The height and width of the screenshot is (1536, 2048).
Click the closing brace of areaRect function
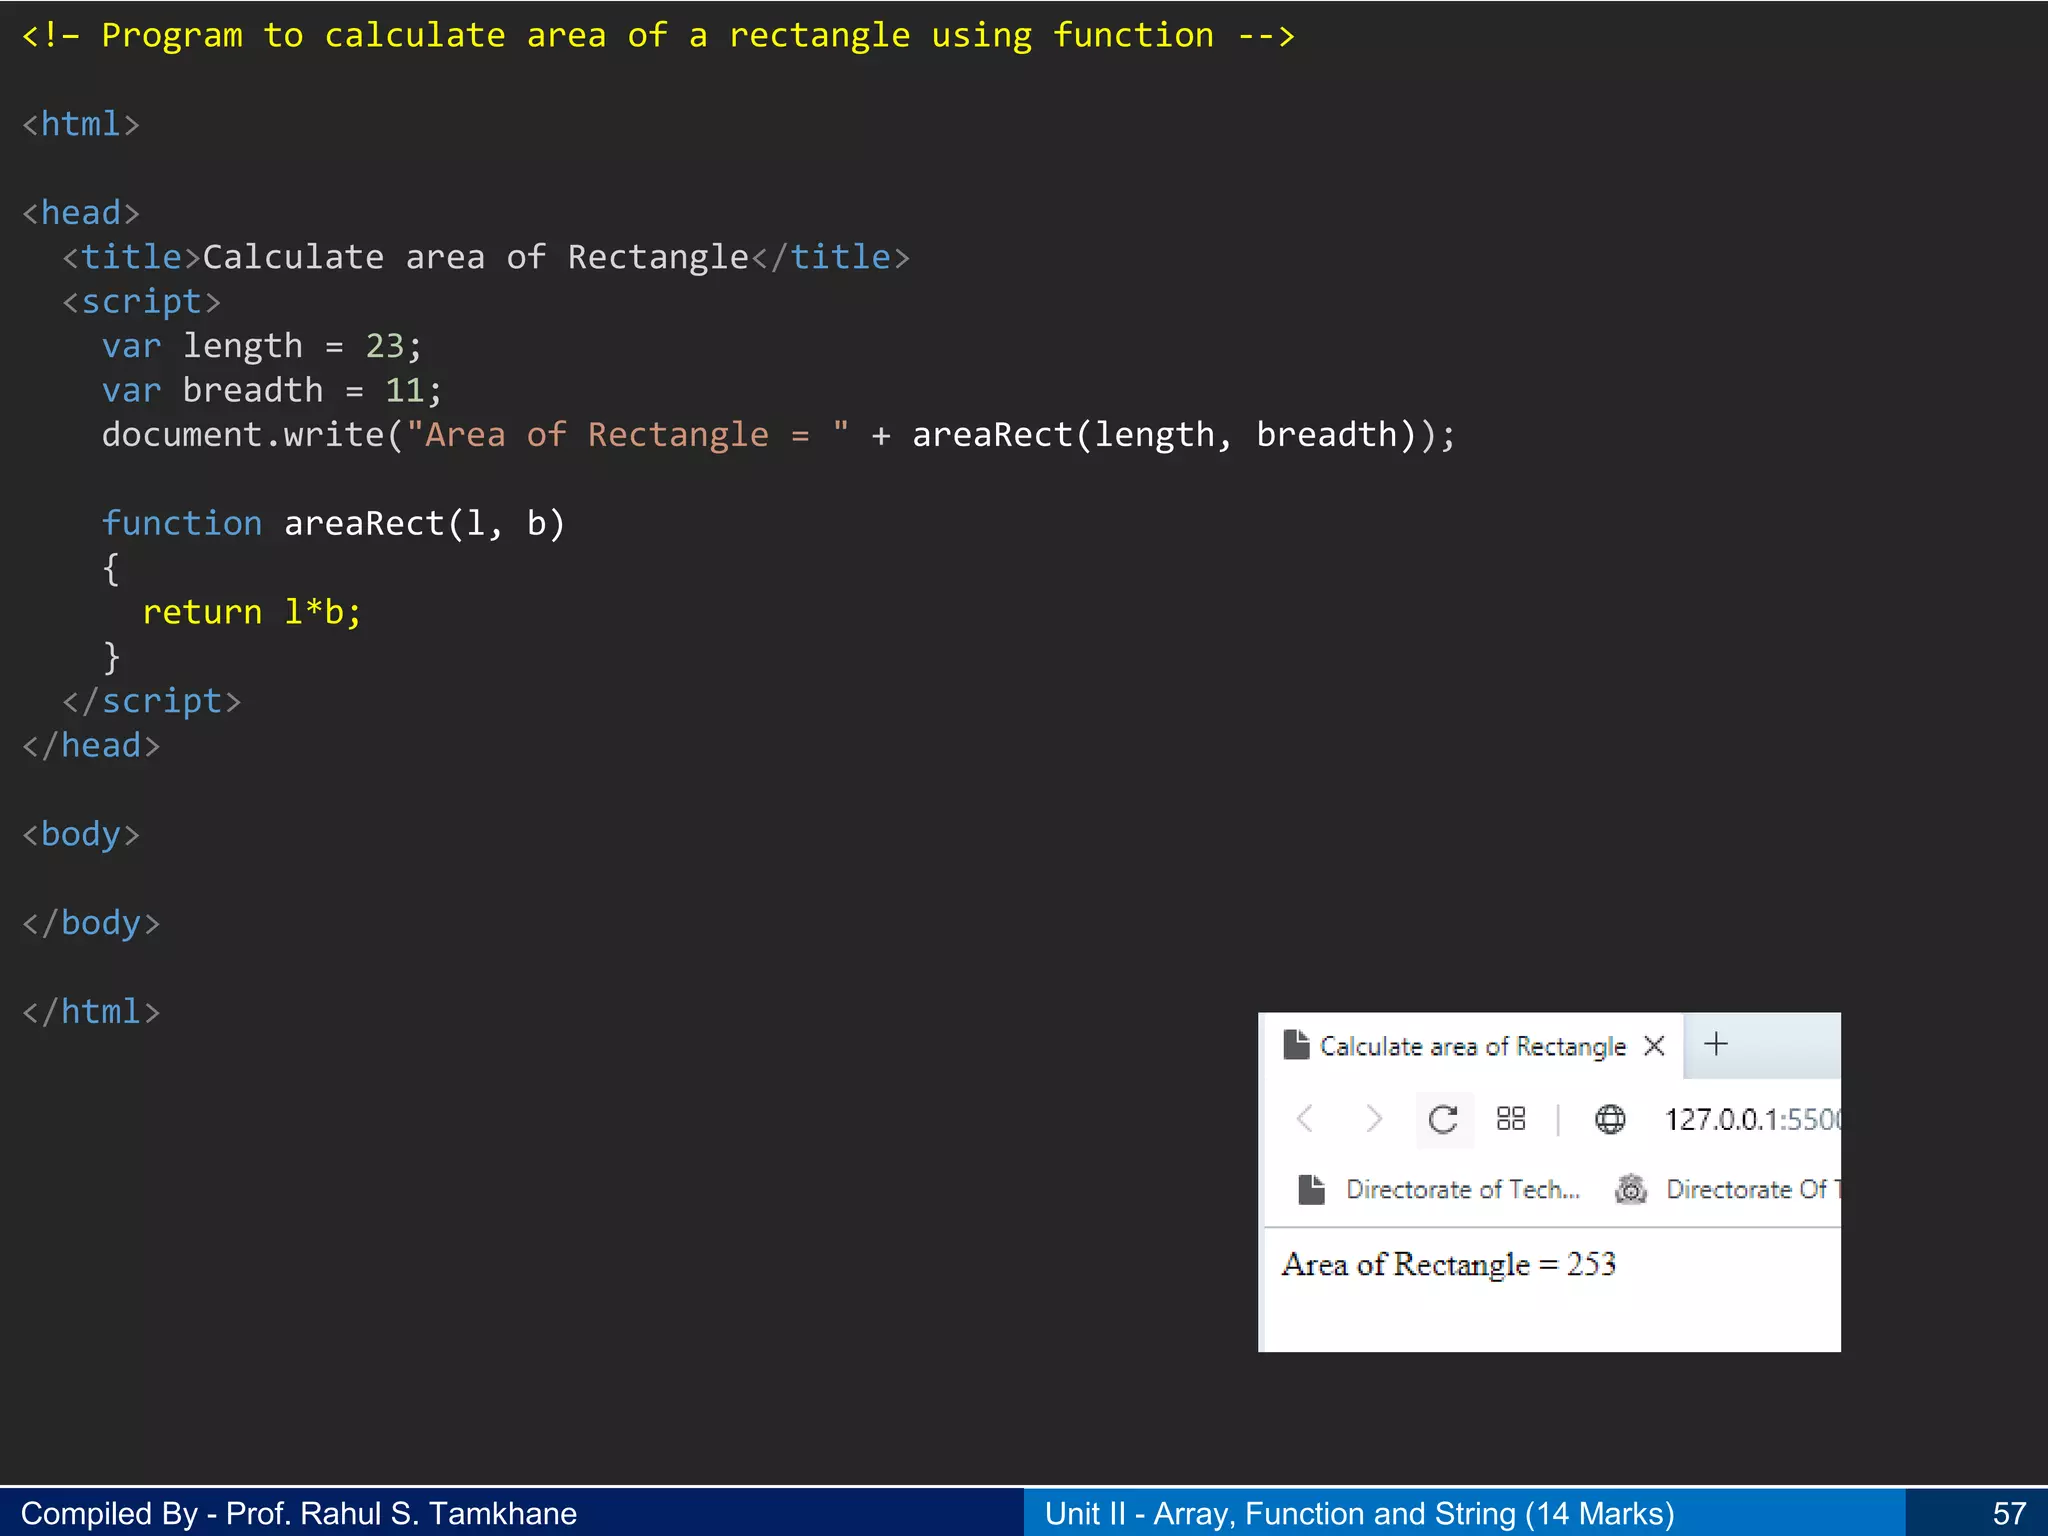tap(111, 657)
